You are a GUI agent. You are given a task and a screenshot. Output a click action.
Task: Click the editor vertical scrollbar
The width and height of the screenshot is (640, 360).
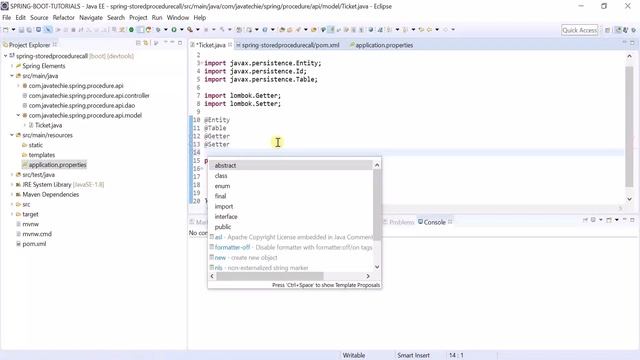629,127
